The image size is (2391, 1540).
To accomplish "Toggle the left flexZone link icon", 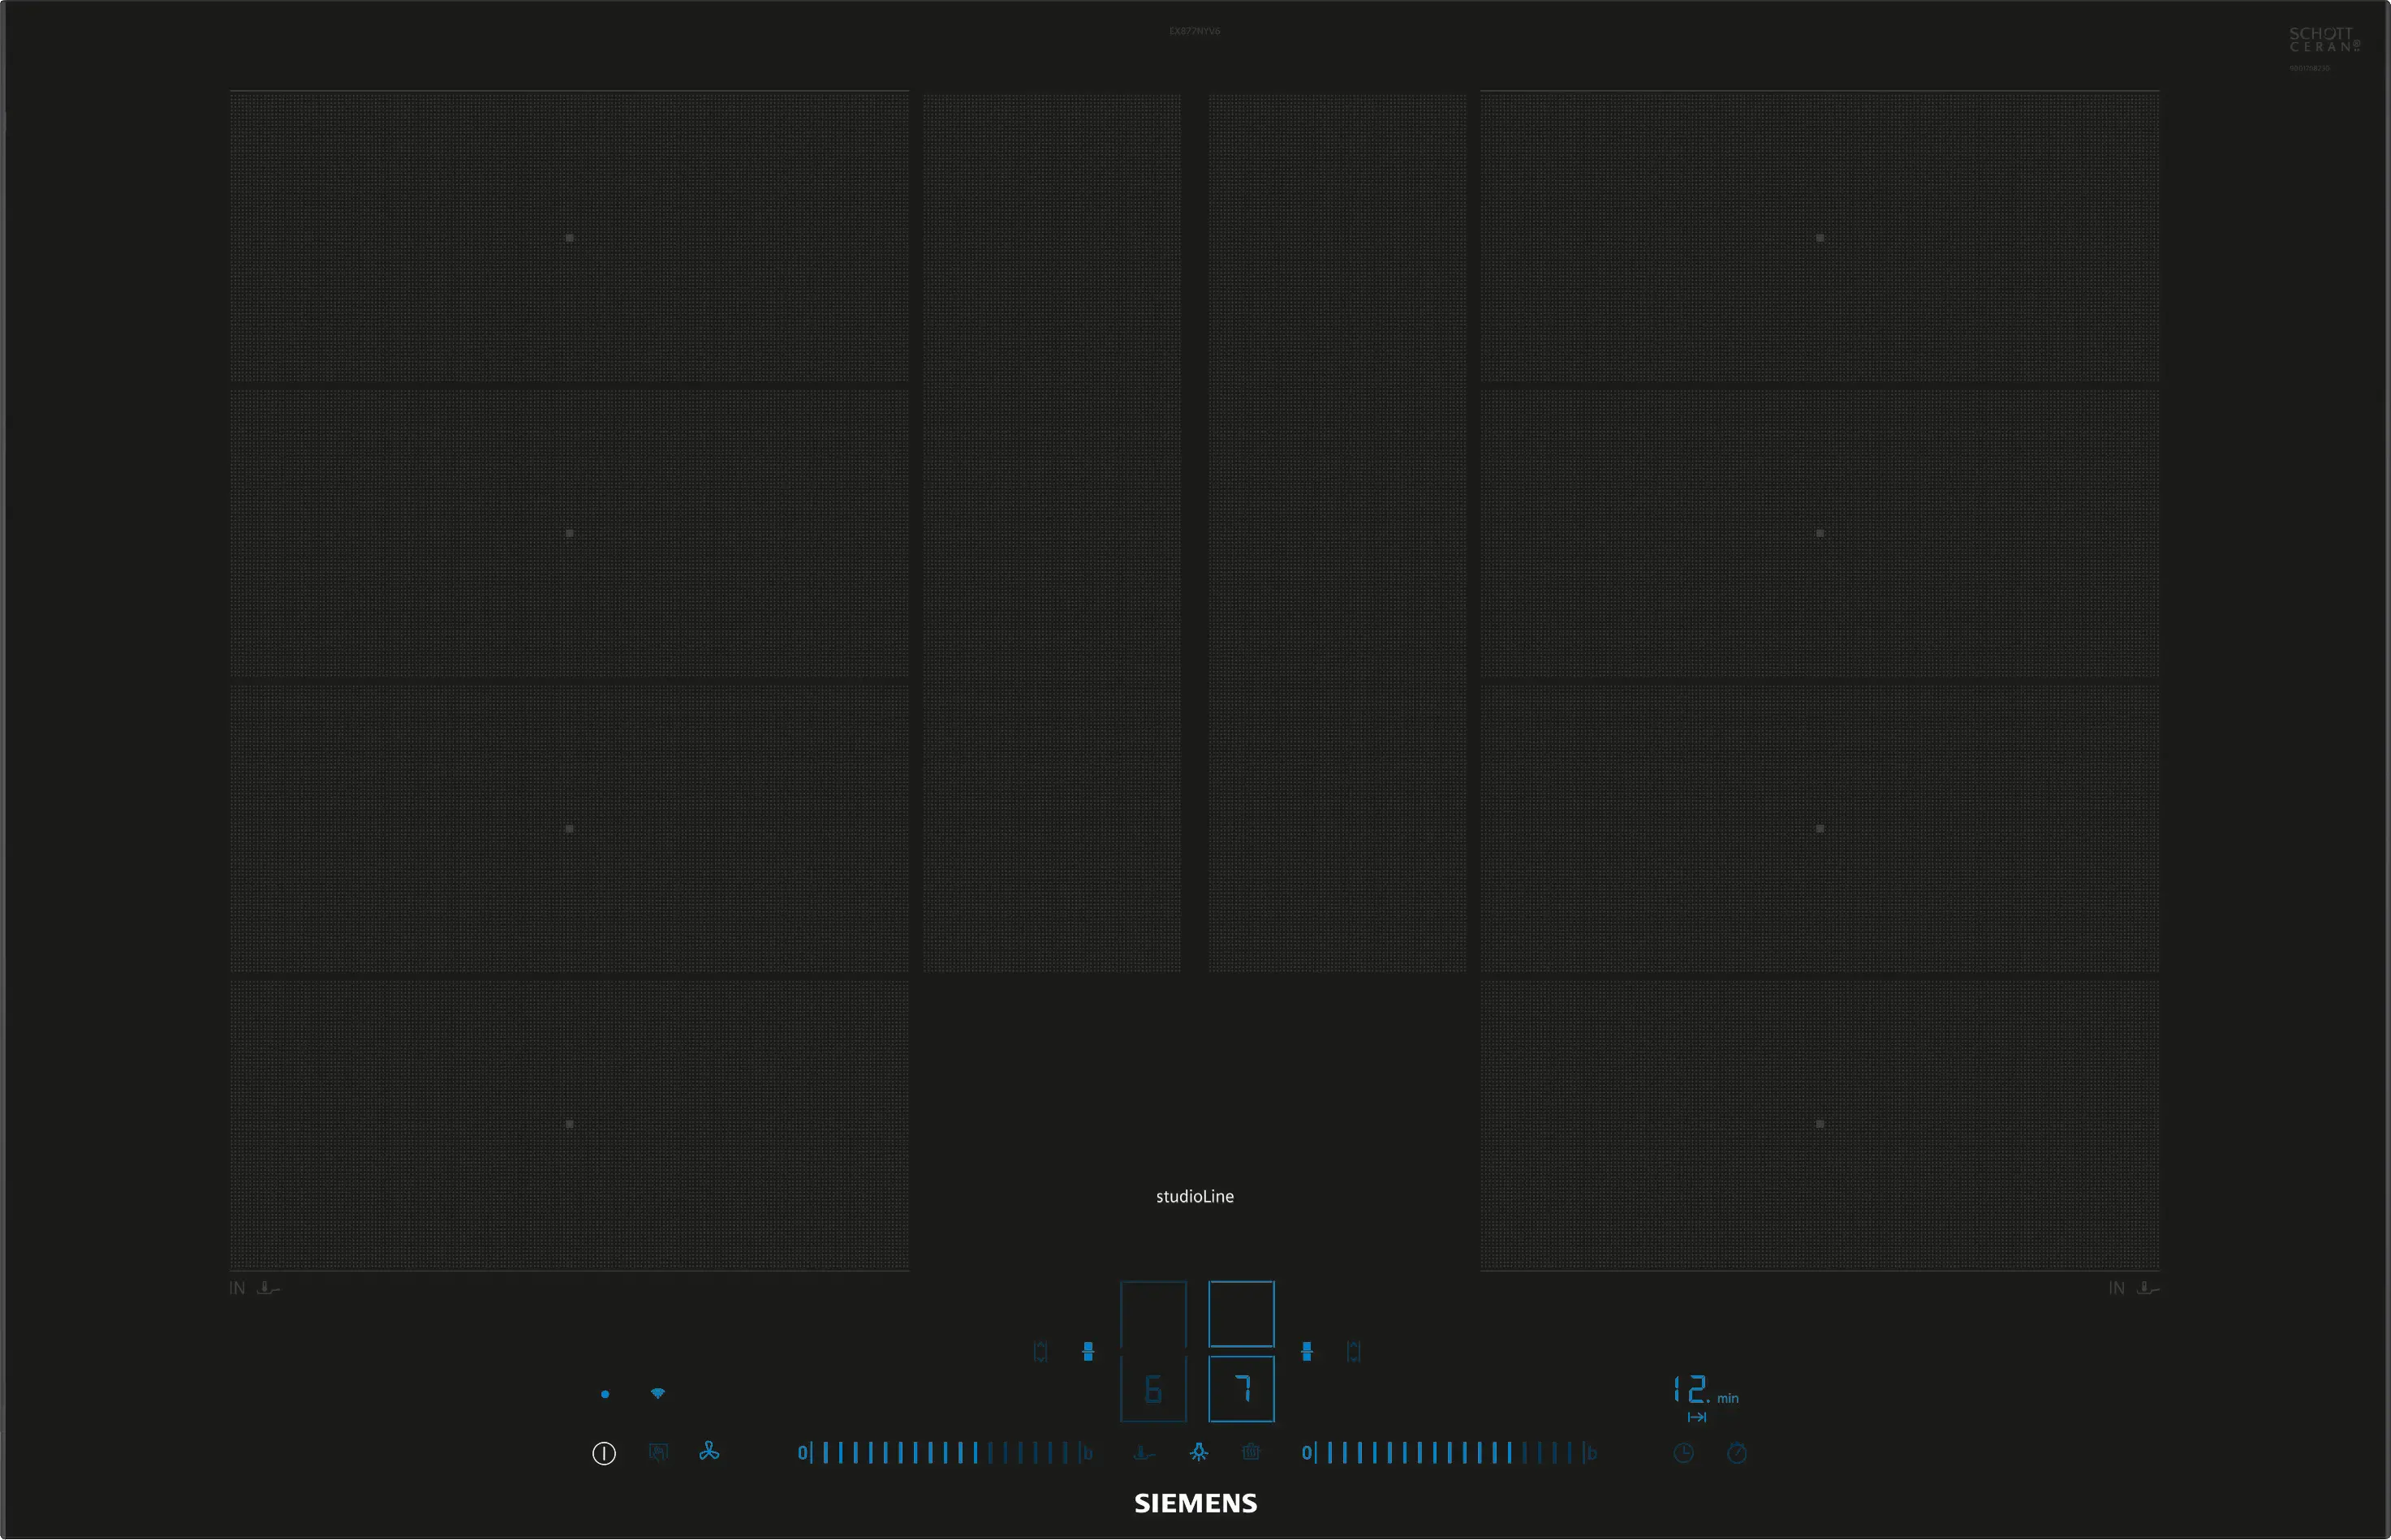I will (1088, 1352).
